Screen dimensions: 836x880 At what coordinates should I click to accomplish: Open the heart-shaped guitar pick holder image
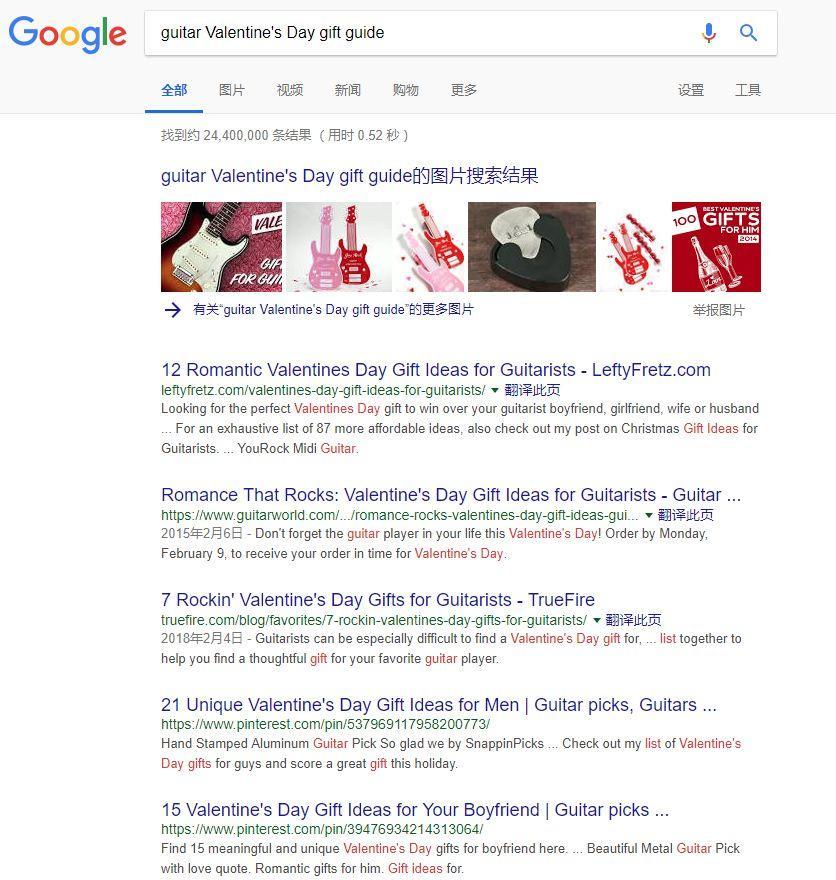pos(532,247)
